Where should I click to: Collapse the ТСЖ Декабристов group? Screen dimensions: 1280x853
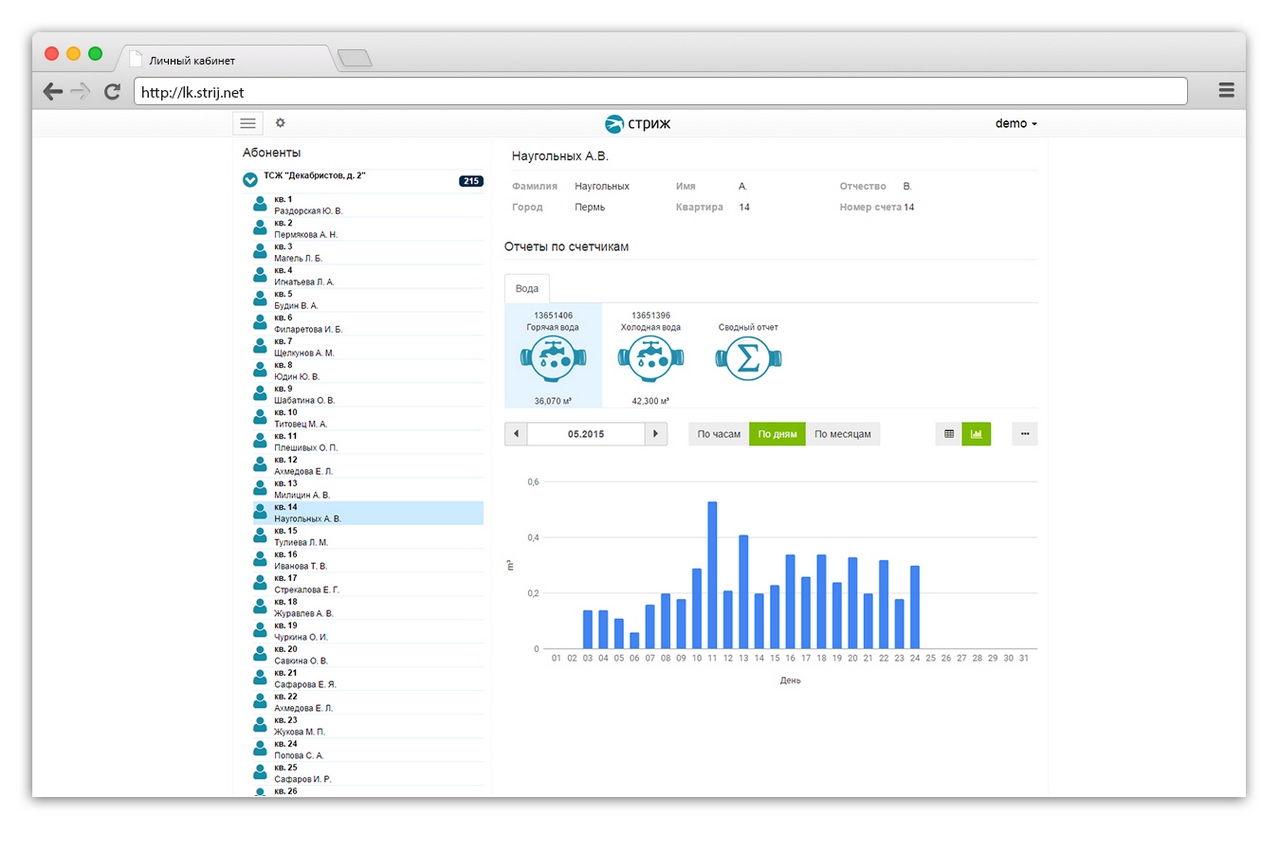tap(251, 180)
